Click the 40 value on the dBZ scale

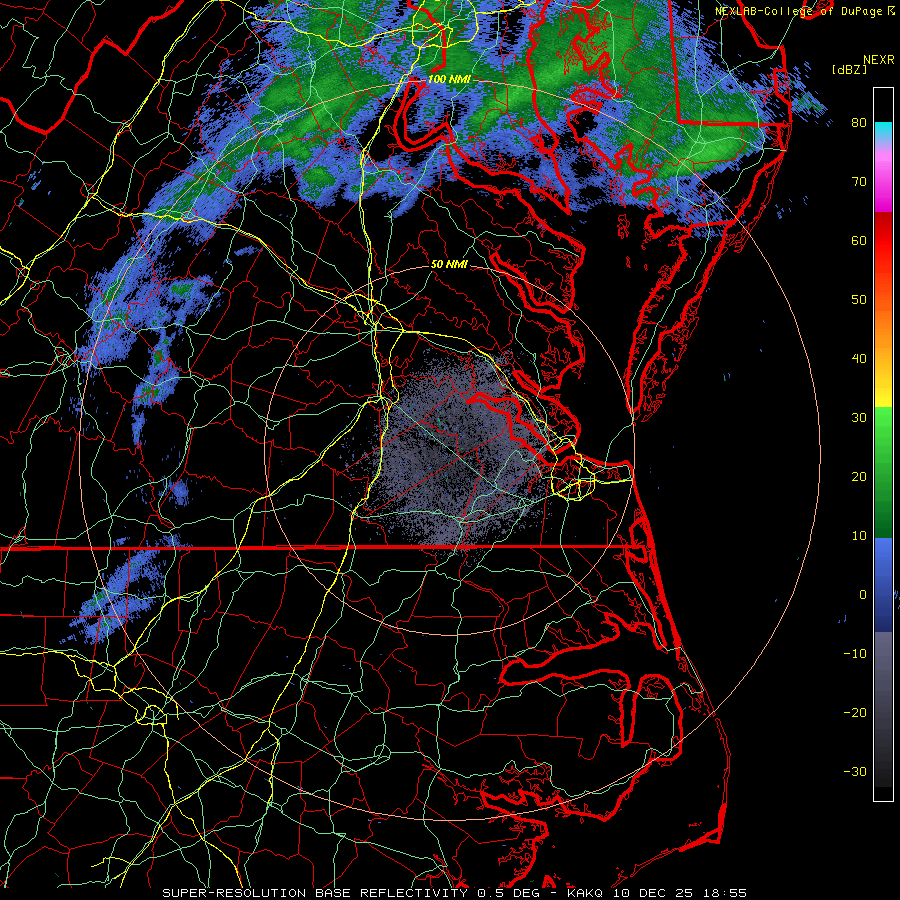point(859,359)
